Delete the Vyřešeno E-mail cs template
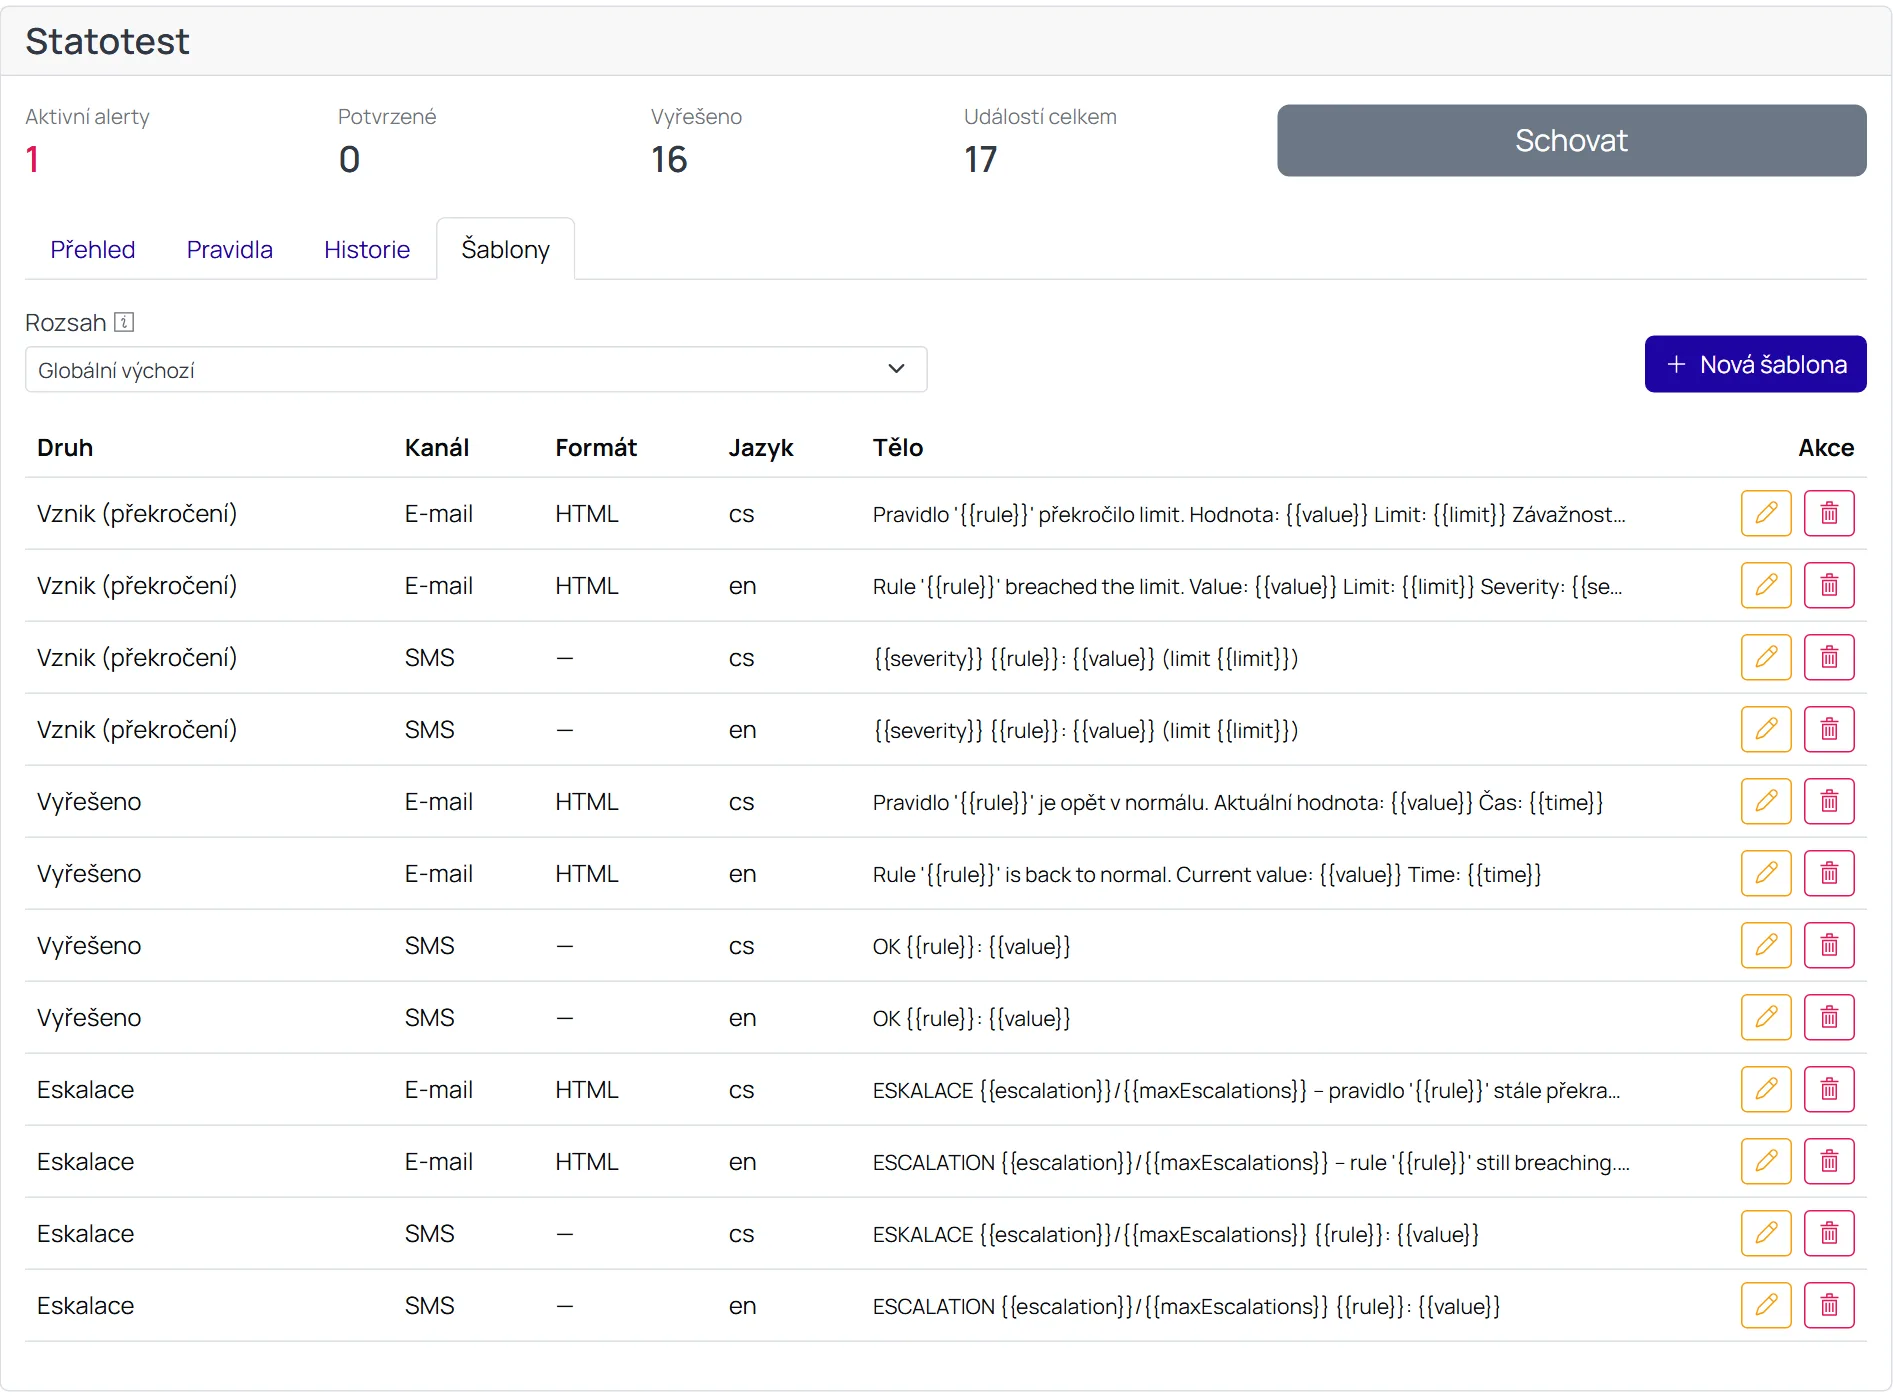The width and height of the screenshot is (1893, 1398). [x=1828, y=801]
